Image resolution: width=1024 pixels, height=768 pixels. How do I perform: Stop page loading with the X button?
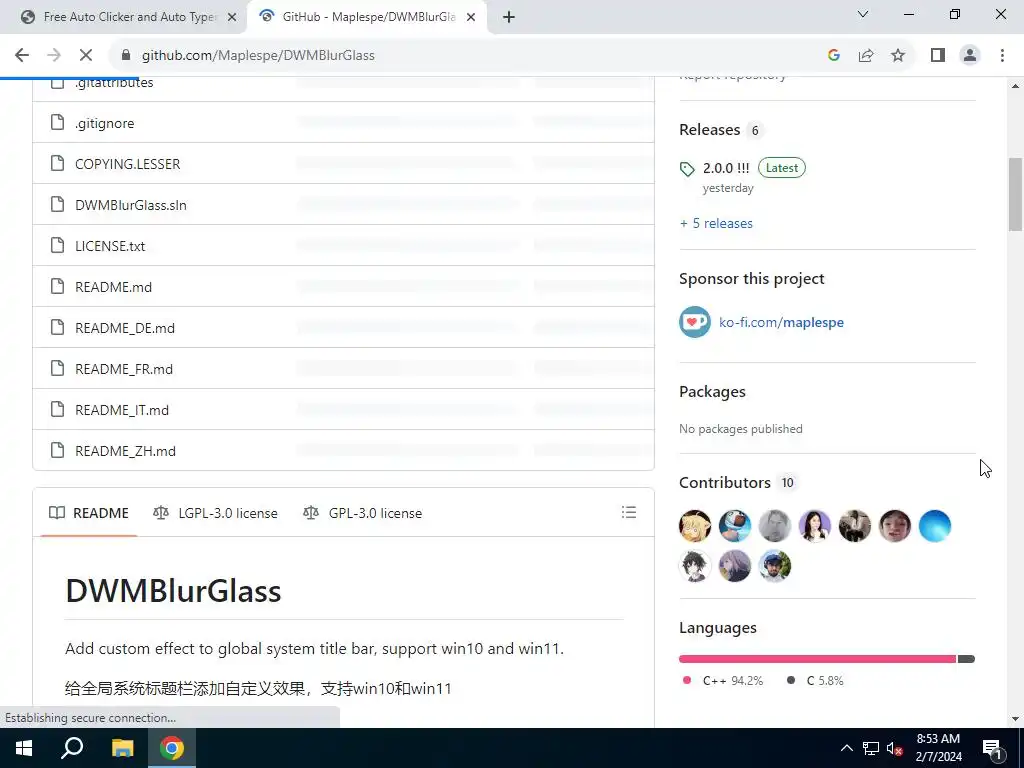tap(86, 56)
